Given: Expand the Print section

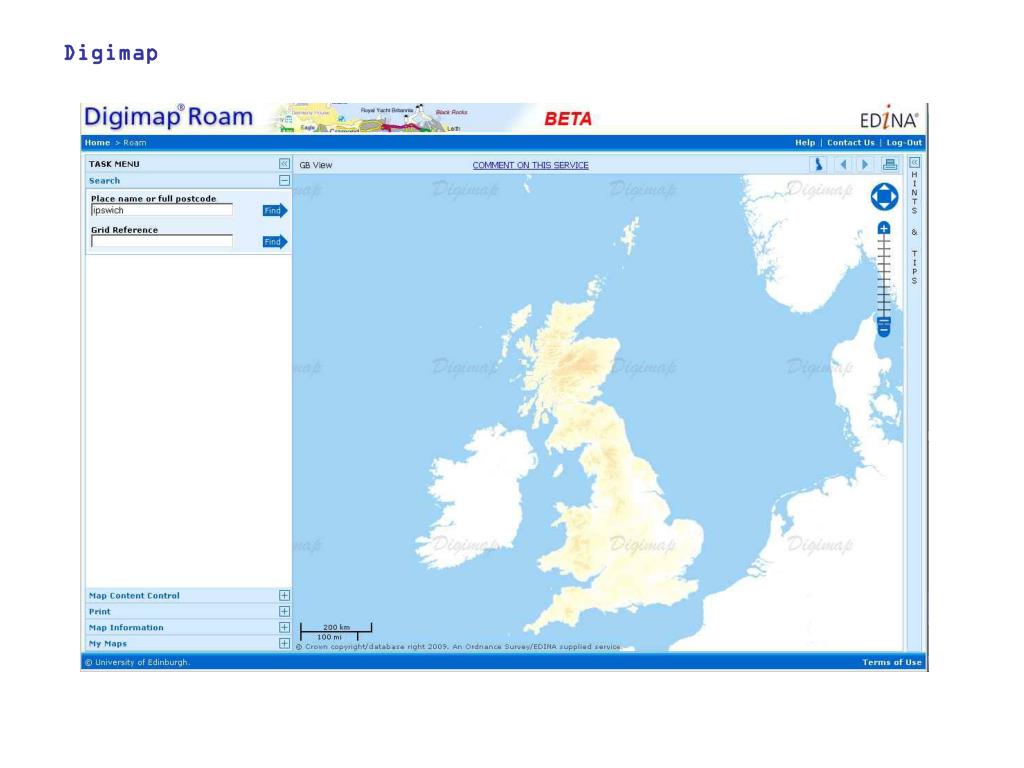Looking at the screenshot, I should click(284, 611).
